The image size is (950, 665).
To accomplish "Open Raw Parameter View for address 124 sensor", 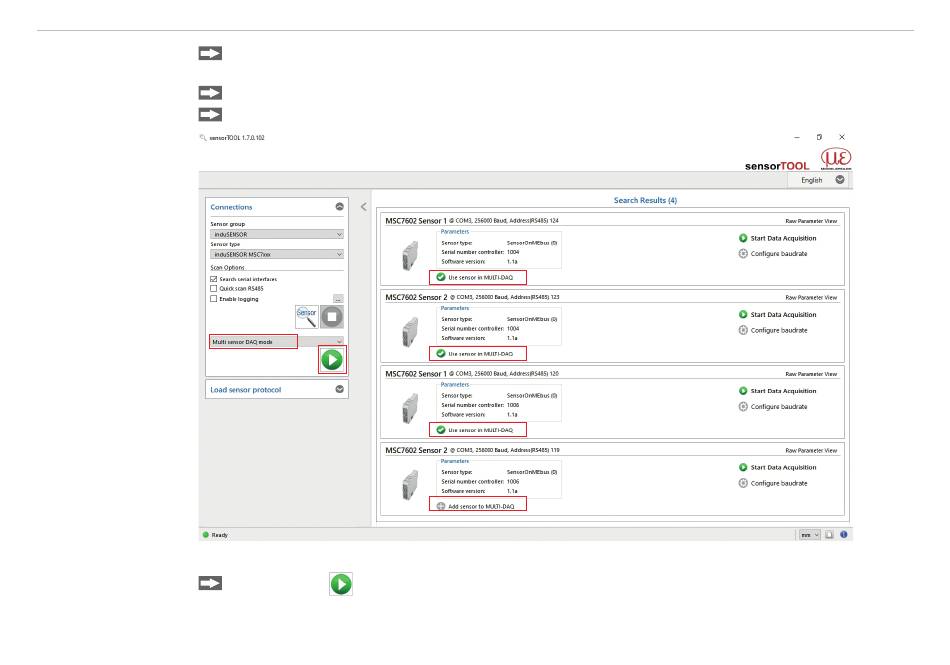I will (811, 221).
